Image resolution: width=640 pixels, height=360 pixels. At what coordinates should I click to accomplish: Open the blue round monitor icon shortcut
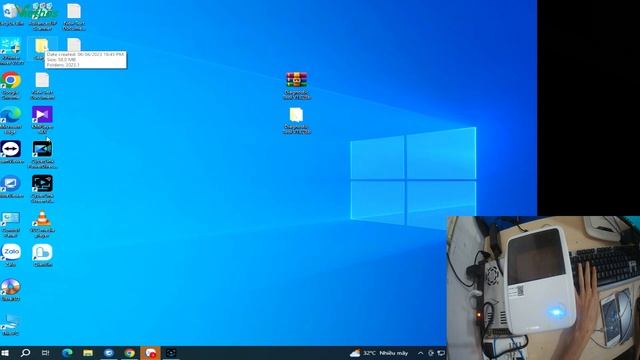(11, 187)
